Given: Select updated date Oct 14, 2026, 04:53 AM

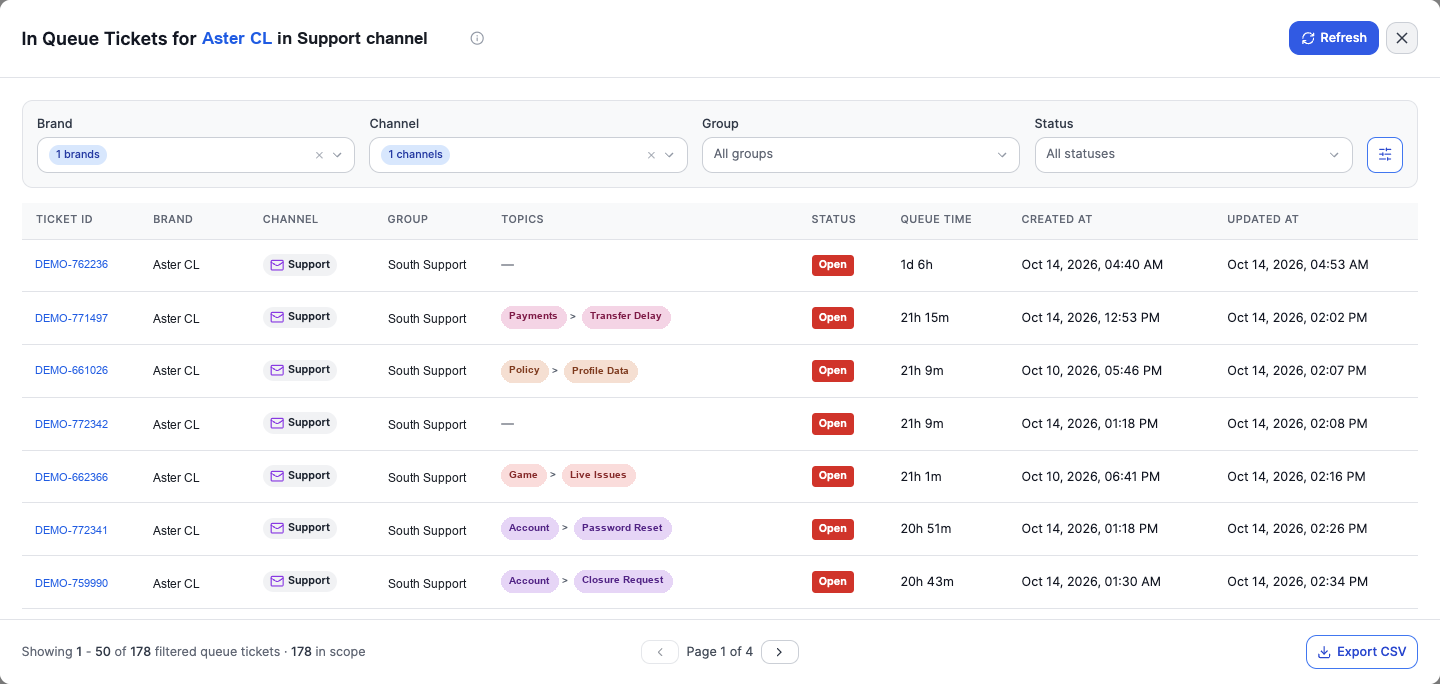Looking at the screenshot, I should [x=1298, y=265].
